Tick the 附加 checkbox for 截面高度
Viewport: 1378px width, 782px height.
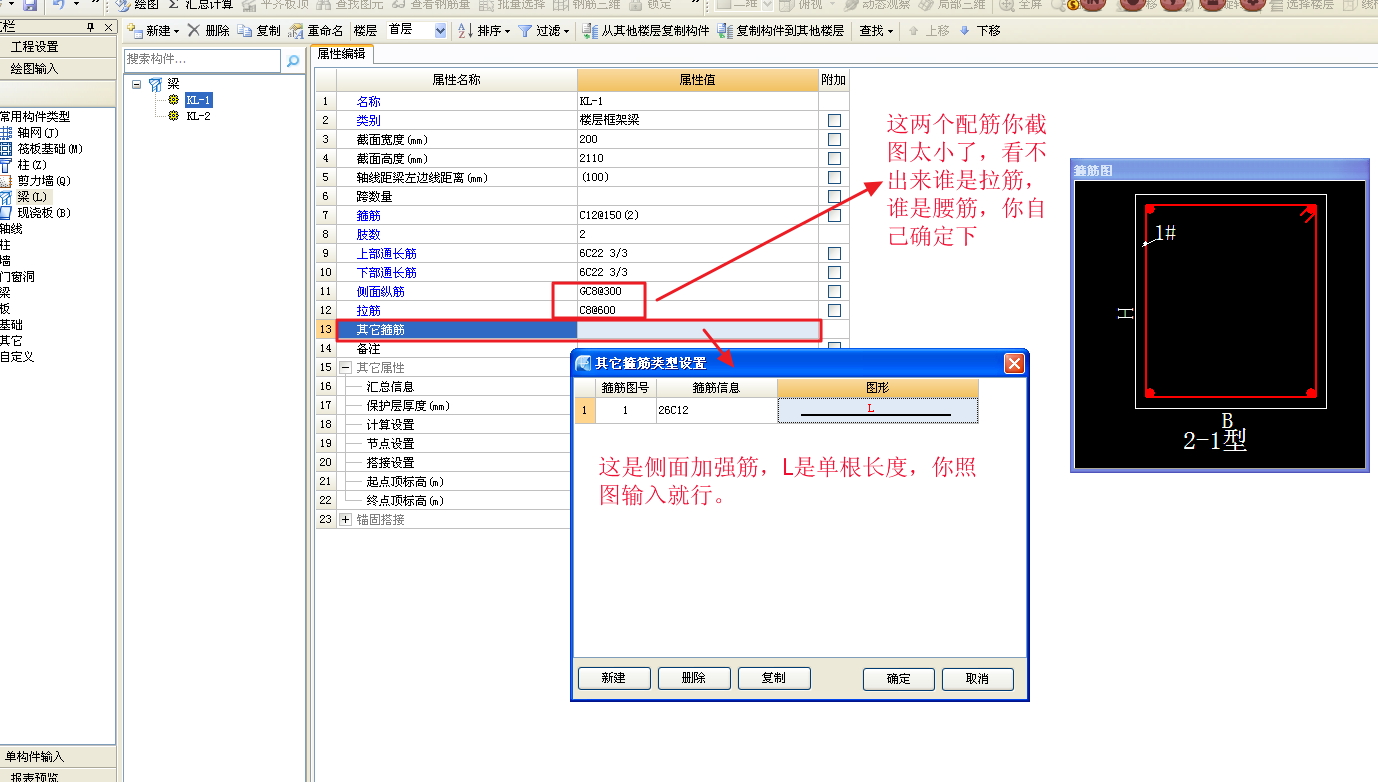834,158
